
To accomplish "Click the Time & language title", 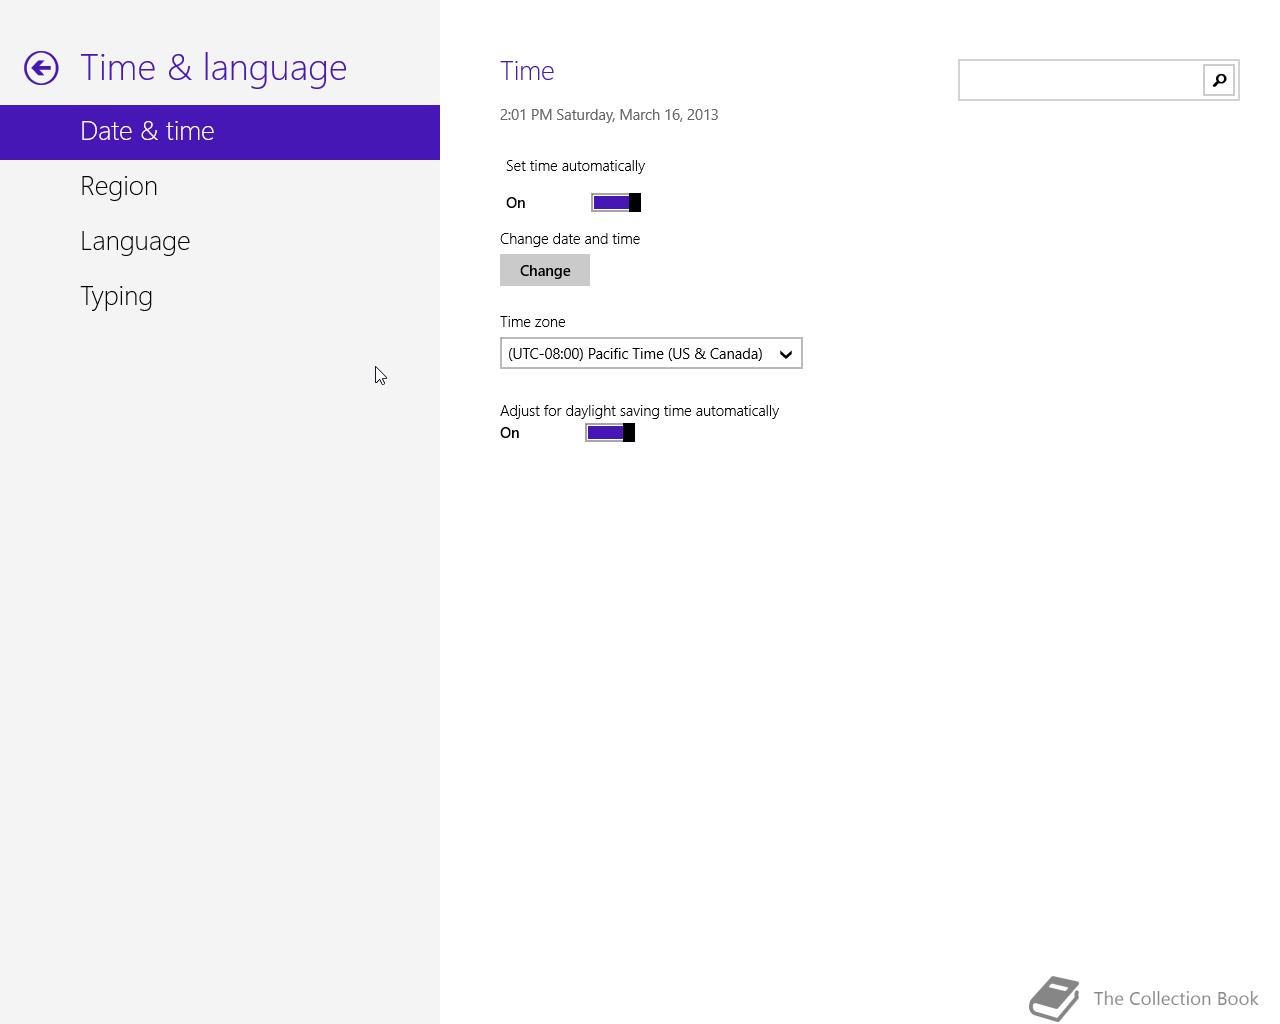I will click(x=213, y=68).
